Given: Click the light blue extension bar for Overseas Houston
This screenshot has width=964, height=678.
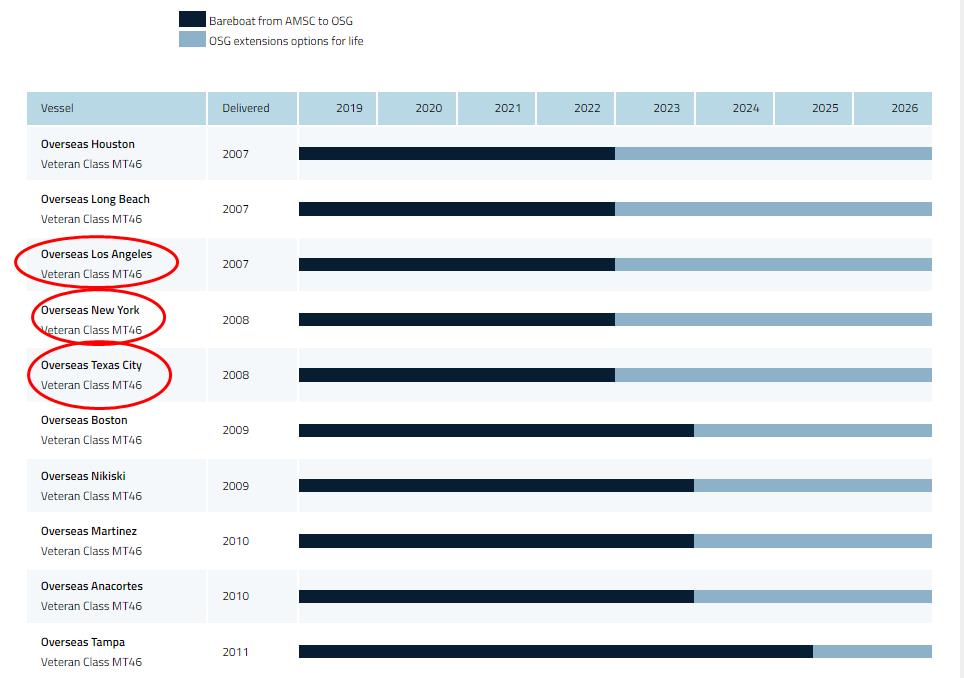Looking at the screenshot, I should (773, 154).
